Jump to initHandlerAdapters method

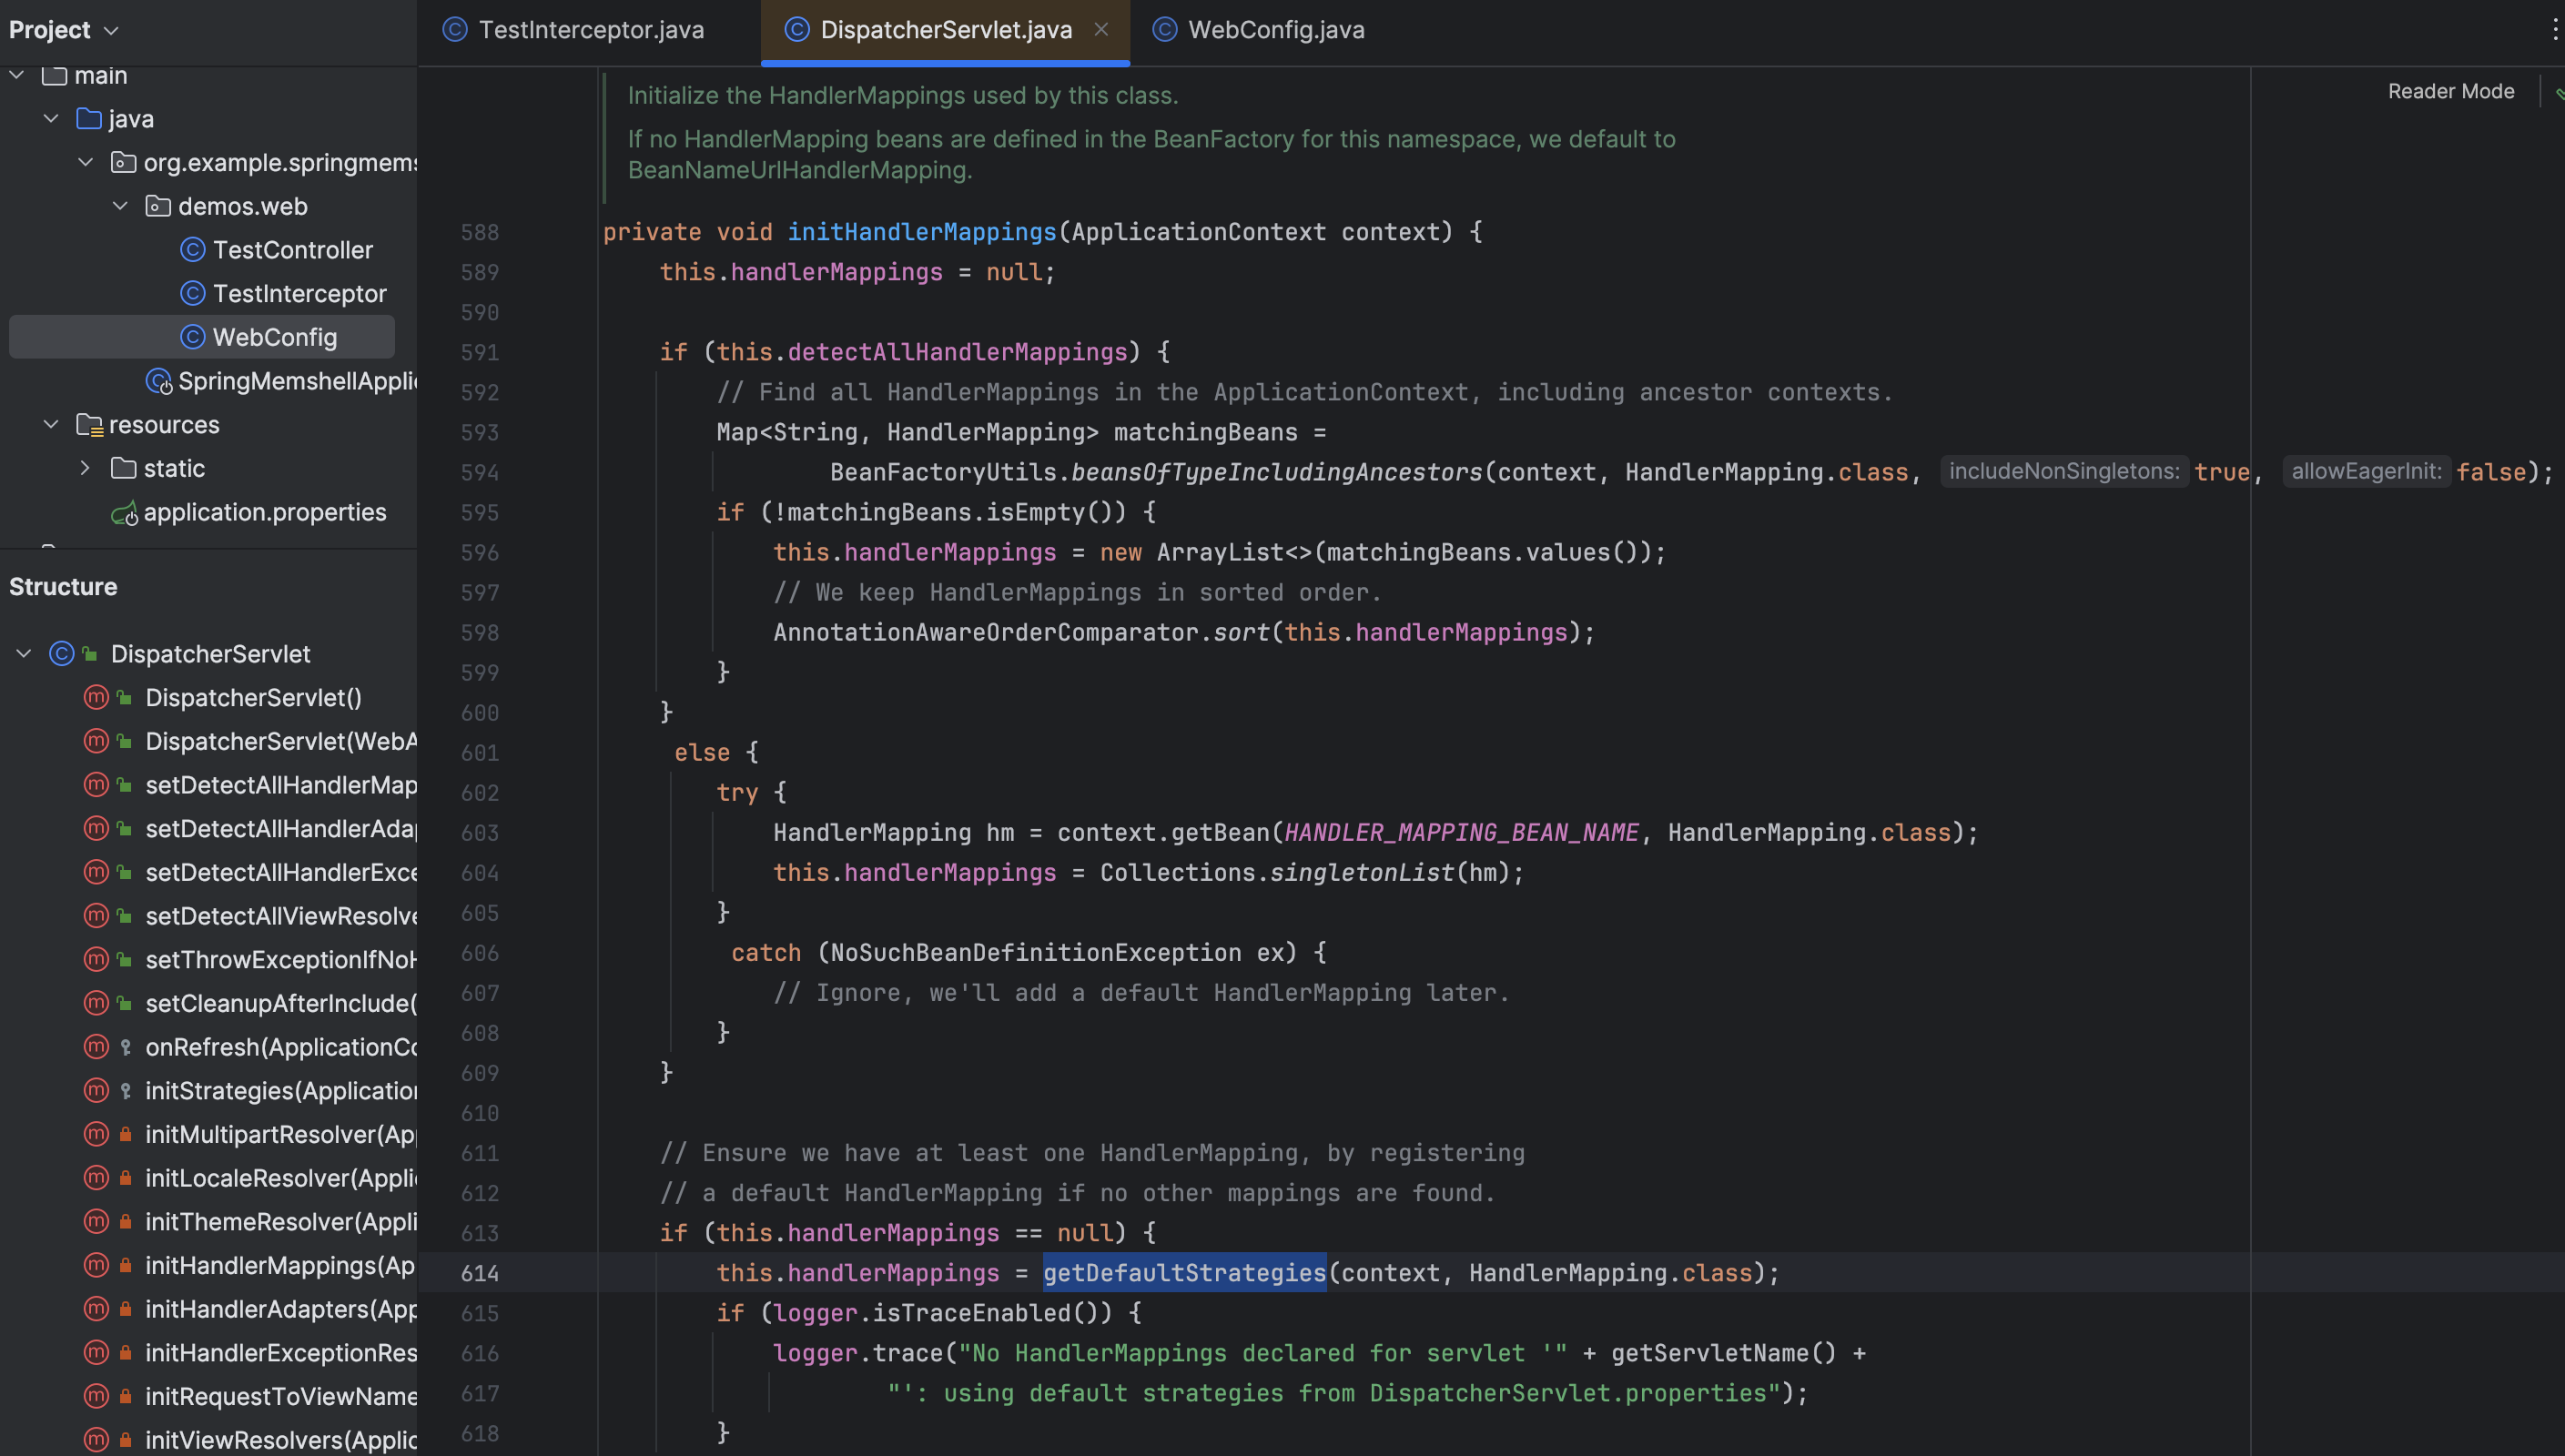[x=281, y=1309]
